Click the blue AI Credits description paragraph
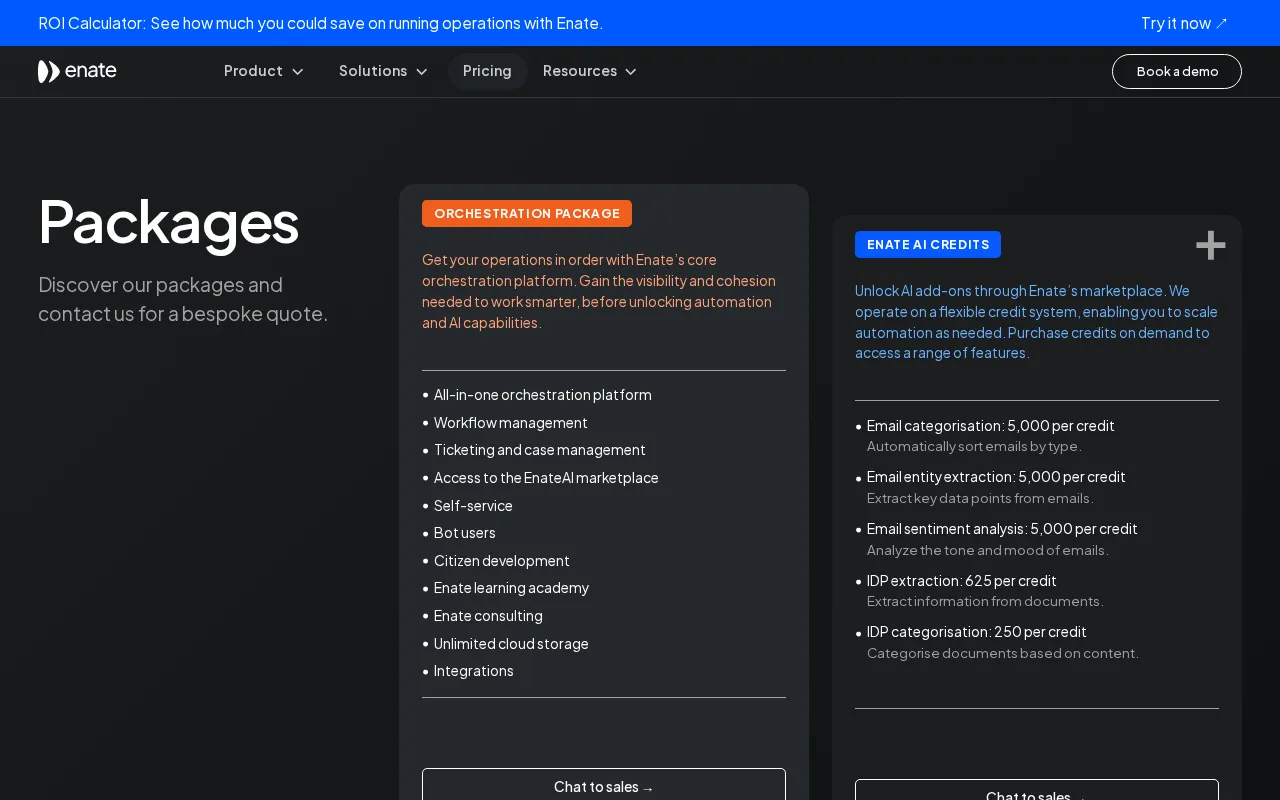Screen dimensions: 1280x800 coord(1037,322)
